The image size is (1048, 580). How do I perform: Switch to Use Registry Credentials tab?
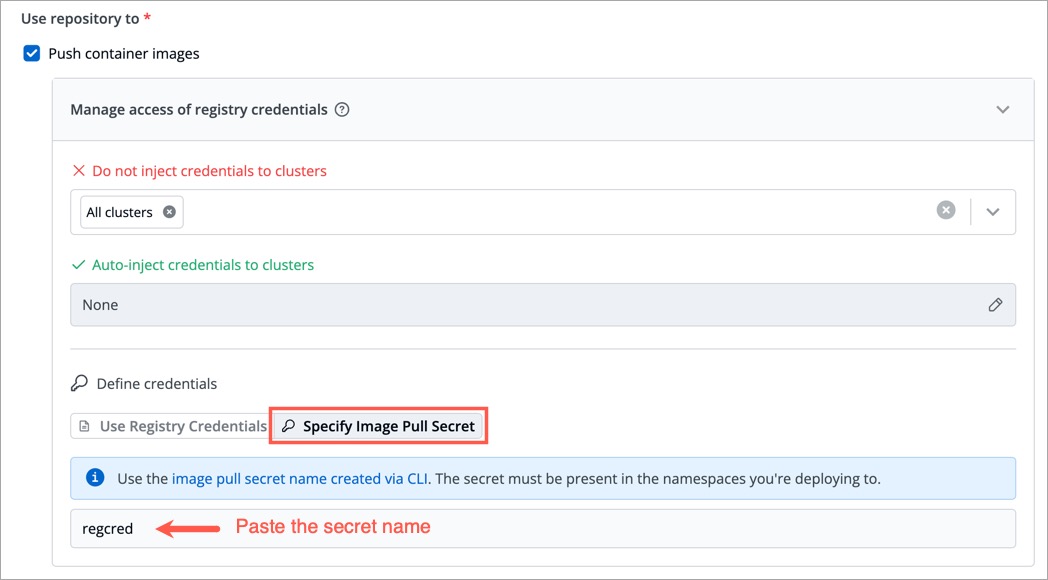171,426
